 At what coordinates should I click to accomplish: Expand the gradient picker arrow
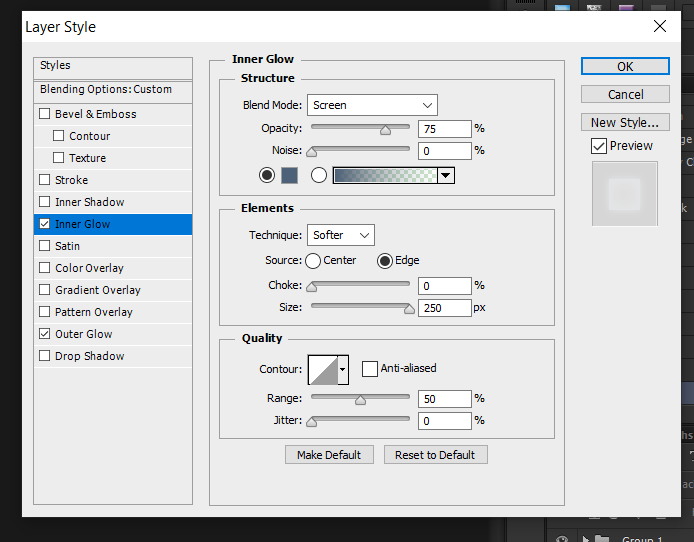coord(446,175)
